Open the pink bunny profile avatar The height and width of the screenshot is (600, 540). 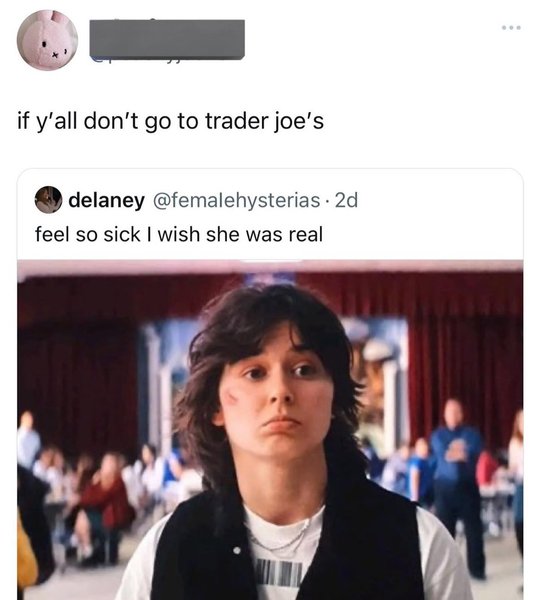(x=47, y=40)
